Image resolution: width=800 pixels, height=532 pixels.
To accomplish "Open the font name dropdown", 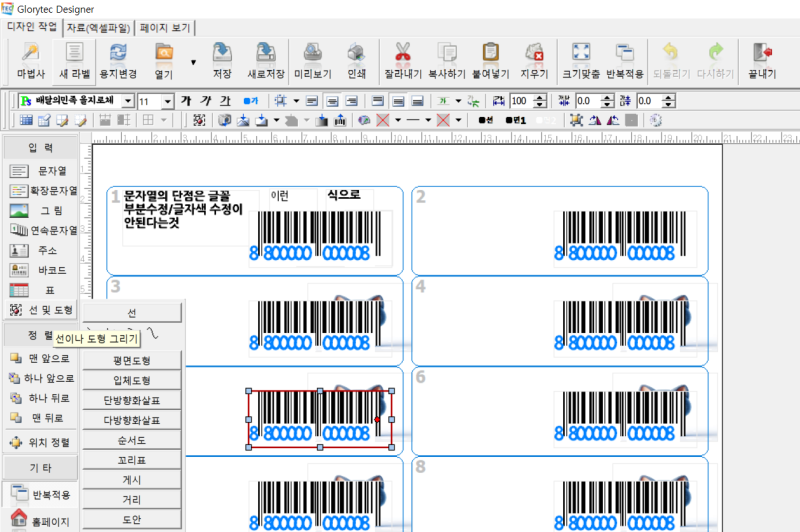I will (126, 101).
